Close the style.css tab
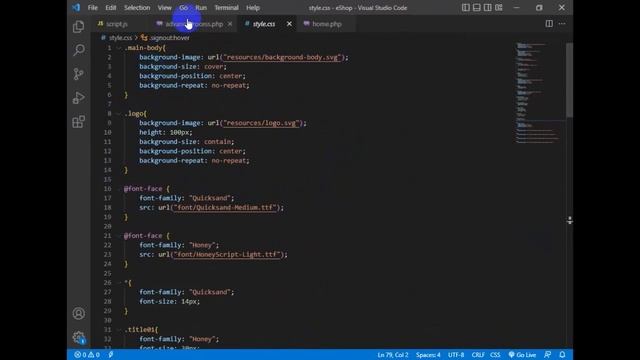The image size is (640, 360). click(289, 24)
